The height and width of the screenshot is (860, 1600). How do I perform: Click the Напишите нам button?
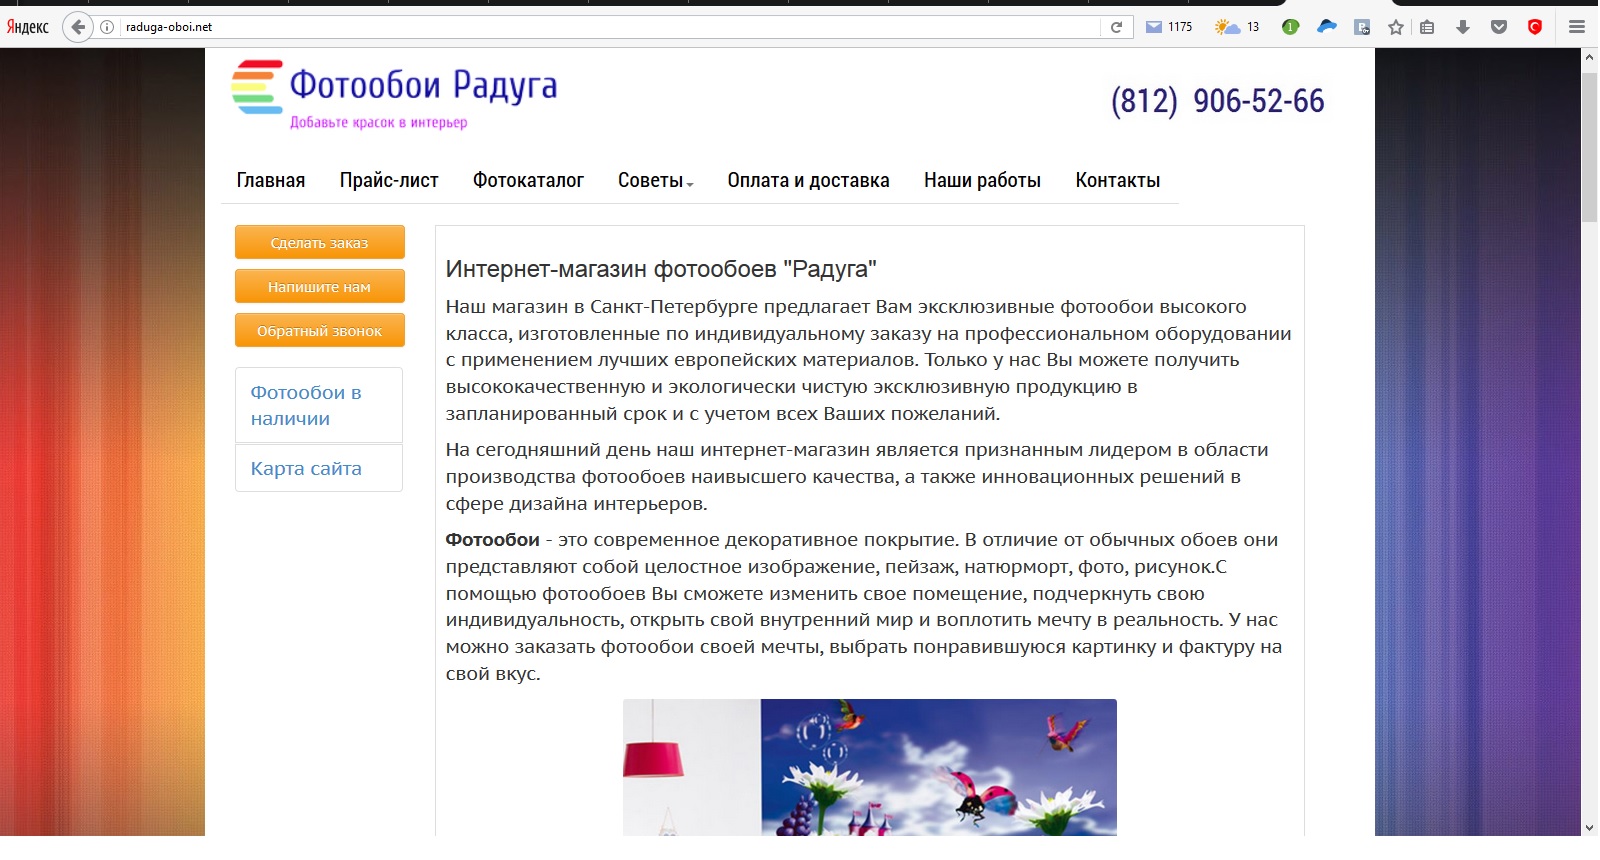pyautogui.click(x=320, y=286)
